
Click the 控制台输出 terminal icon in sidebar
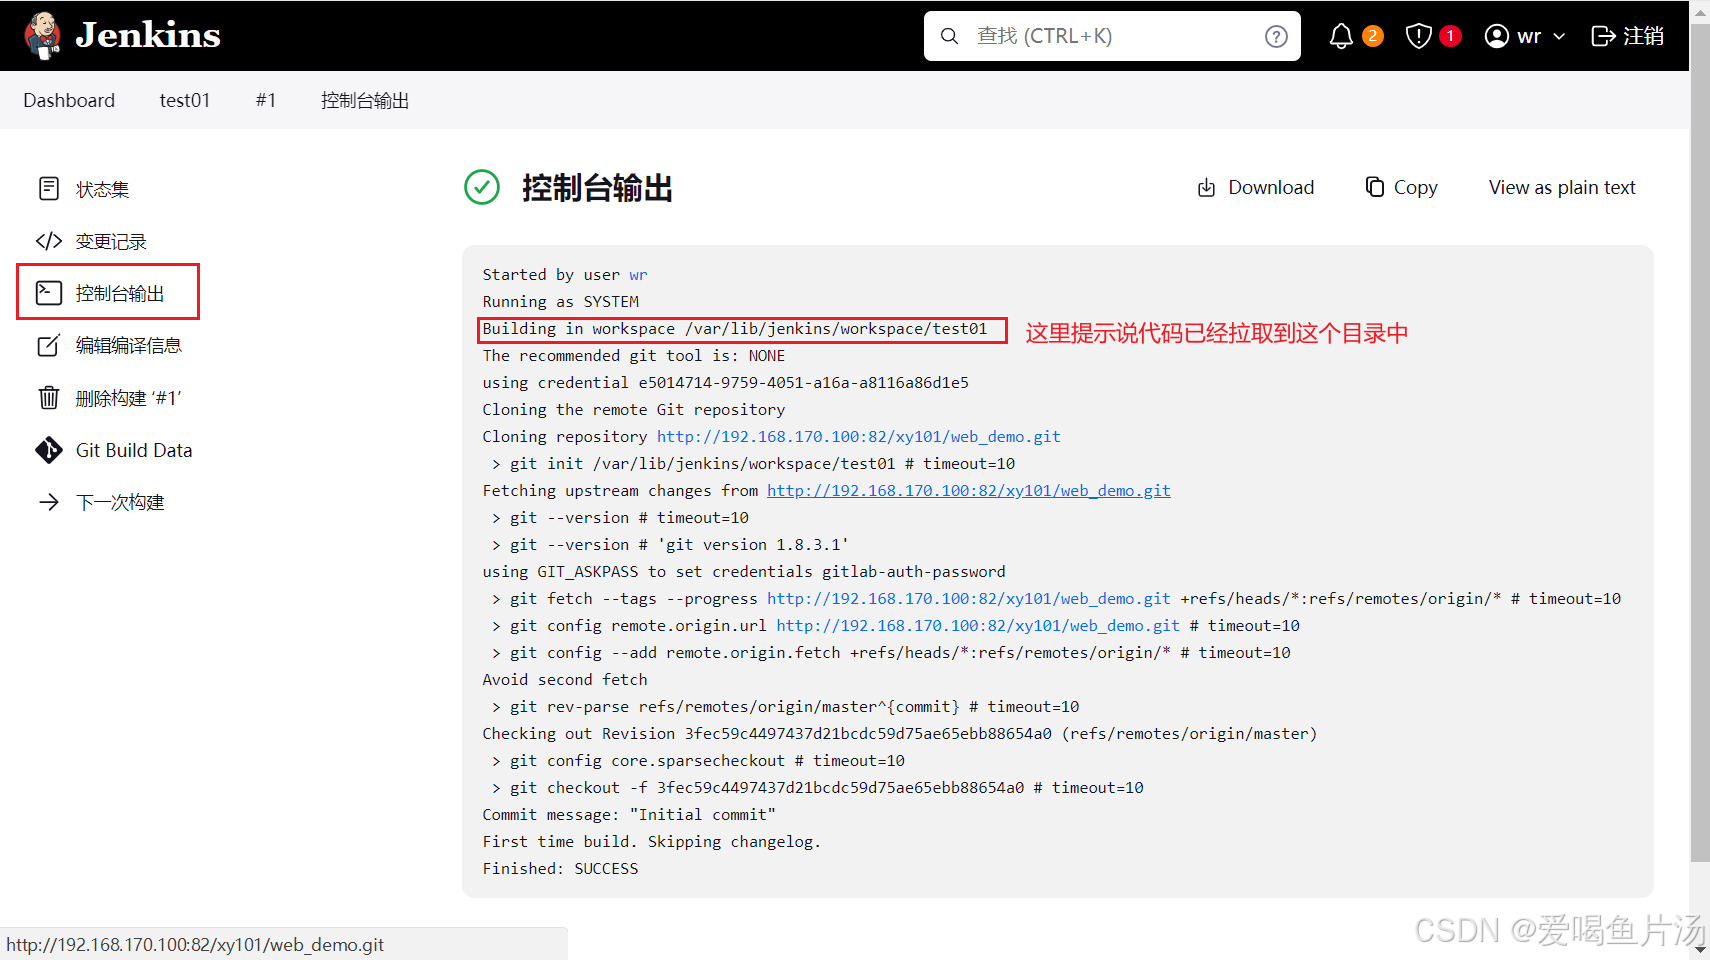pos(49,292)
